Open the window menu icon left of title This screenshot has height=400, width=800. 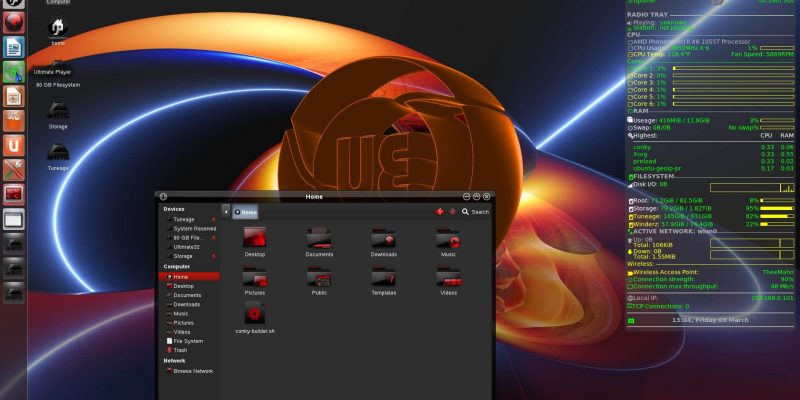[x=163, y=196]
